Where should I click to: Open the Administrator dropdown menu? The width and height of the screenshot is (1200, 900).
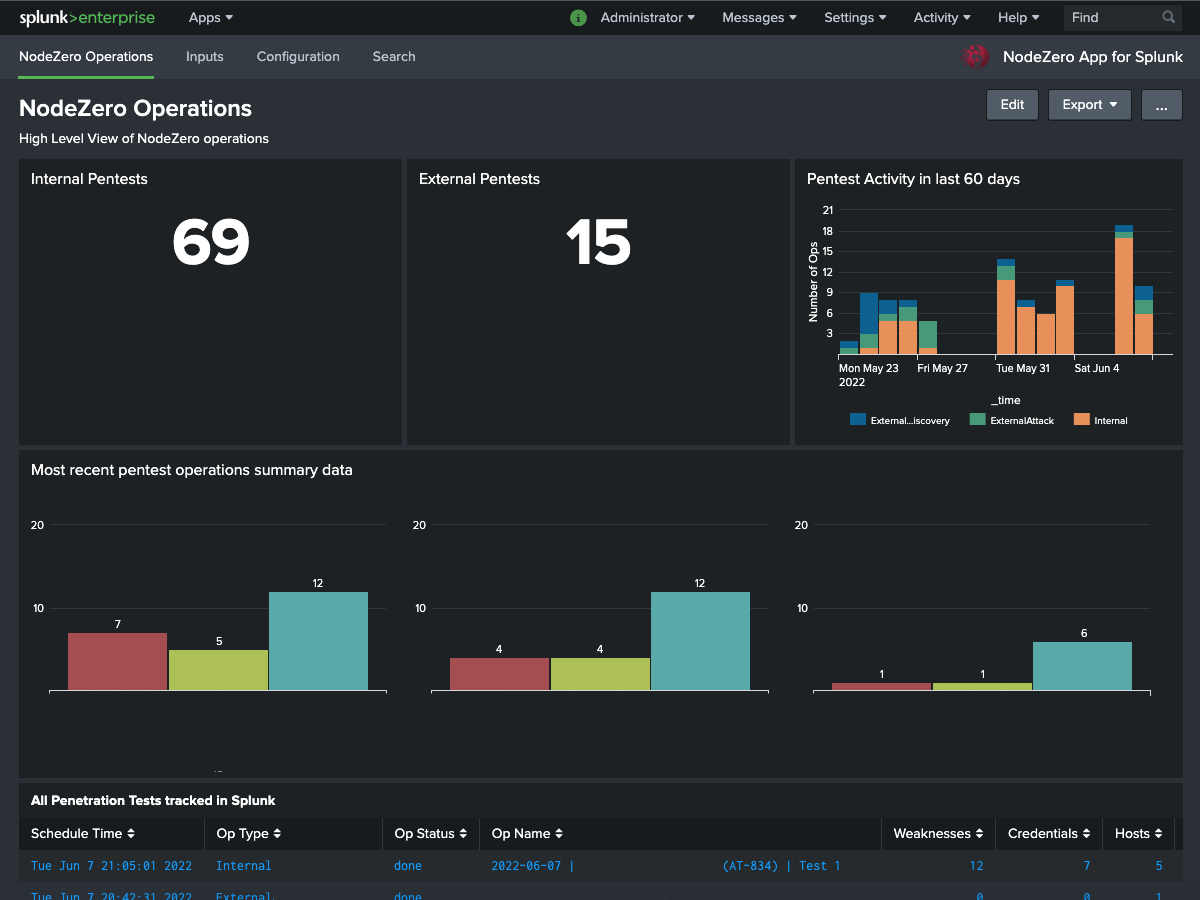coord(648,17)
